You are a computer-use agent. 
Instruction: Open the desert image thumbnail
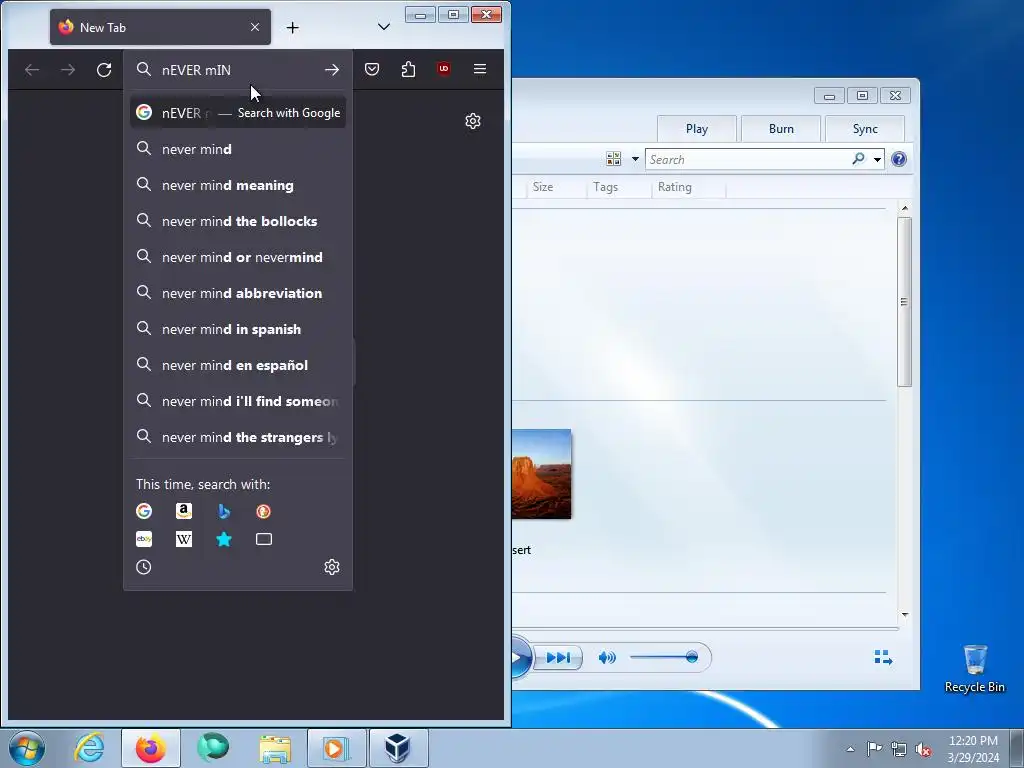541,474
